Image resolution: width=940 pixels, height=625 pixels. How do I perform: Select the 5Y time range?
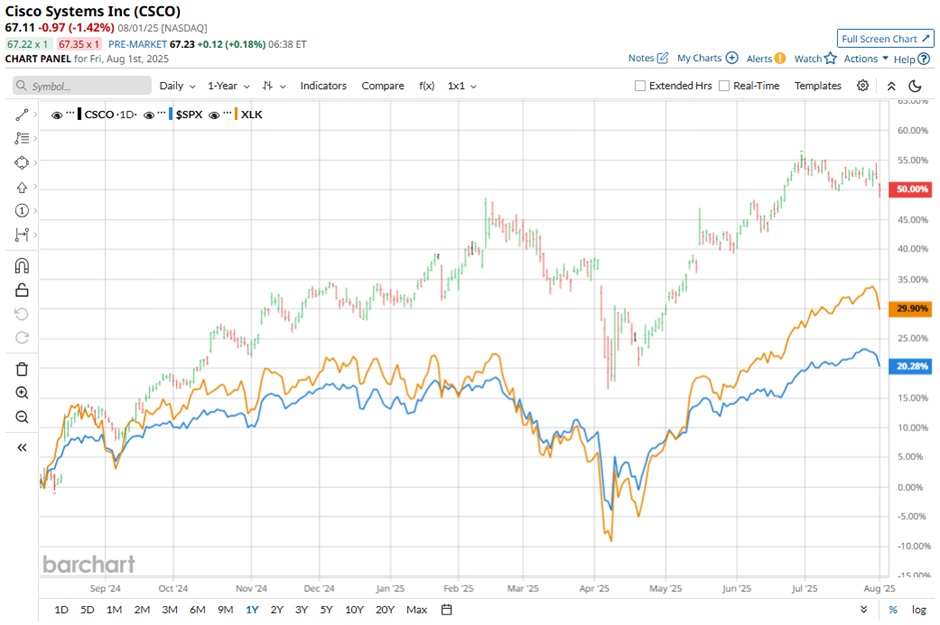[326, 609]
